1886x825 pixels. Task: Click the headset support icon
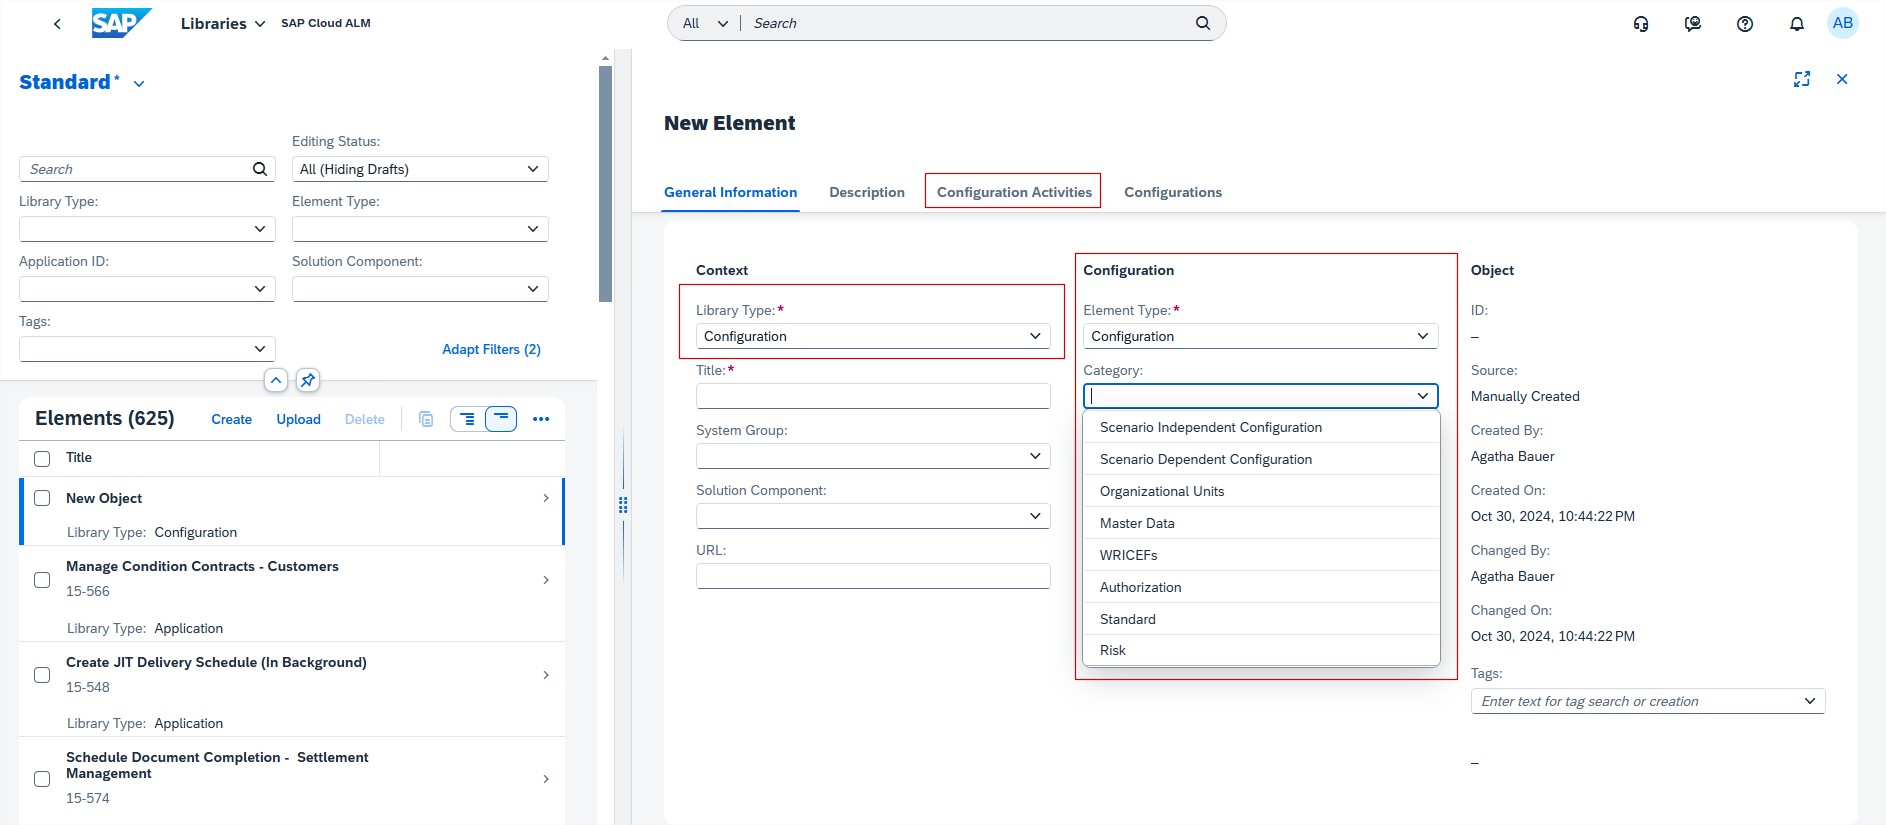click(x=1640, y=24)
